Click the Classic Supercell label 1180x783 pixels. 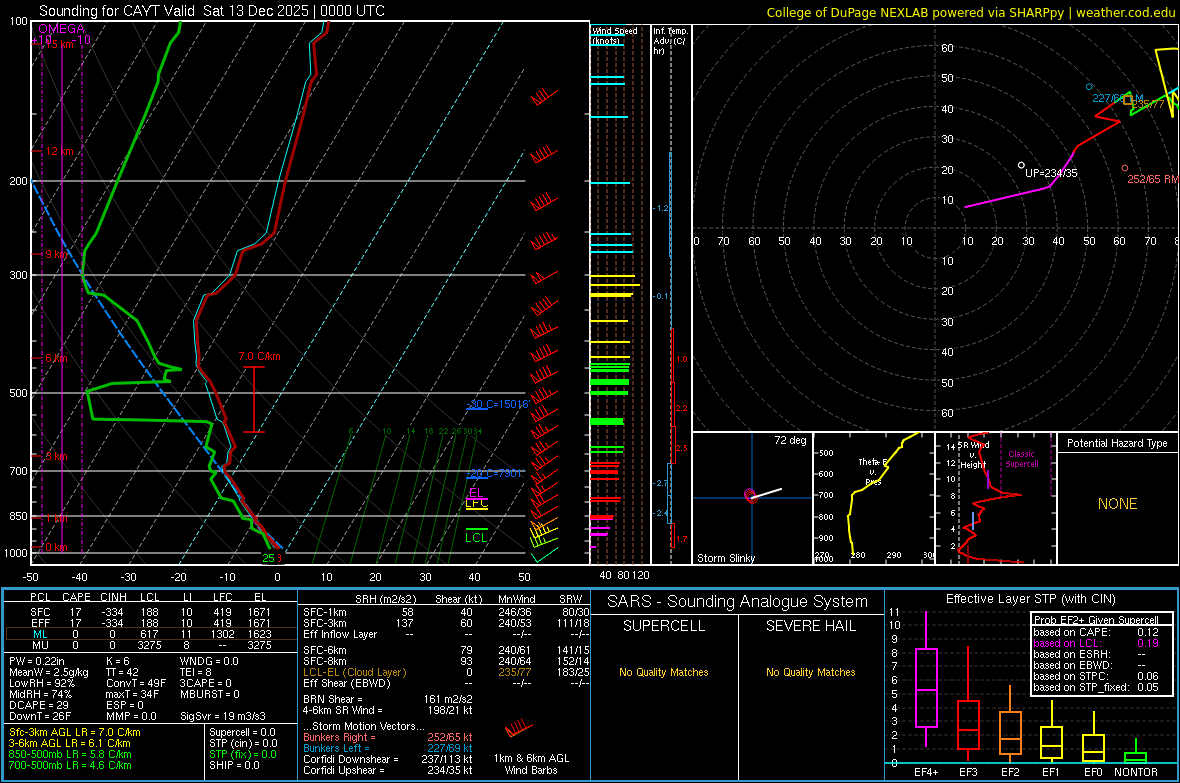coord(1021,459)
